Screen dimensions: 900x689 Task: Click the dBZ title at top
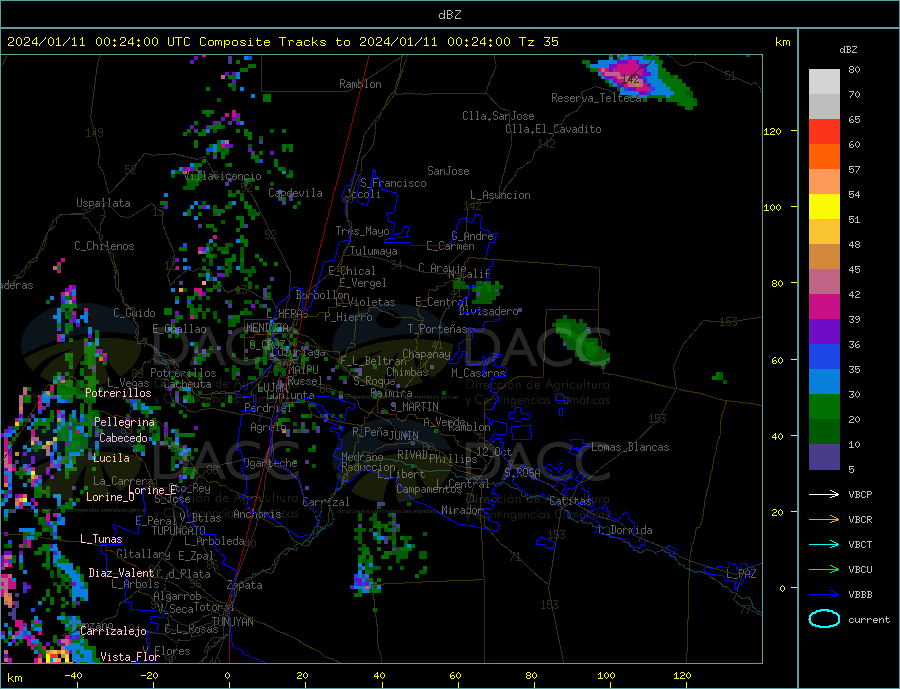[449, 15]
